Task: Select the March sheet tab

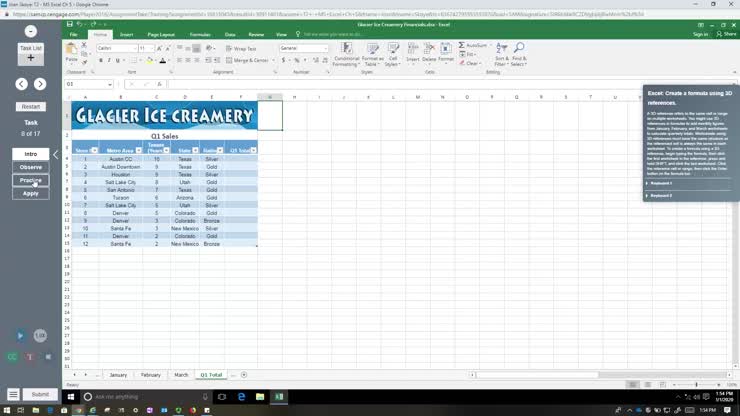Action: pyautogui.click(x=181, y=375)
